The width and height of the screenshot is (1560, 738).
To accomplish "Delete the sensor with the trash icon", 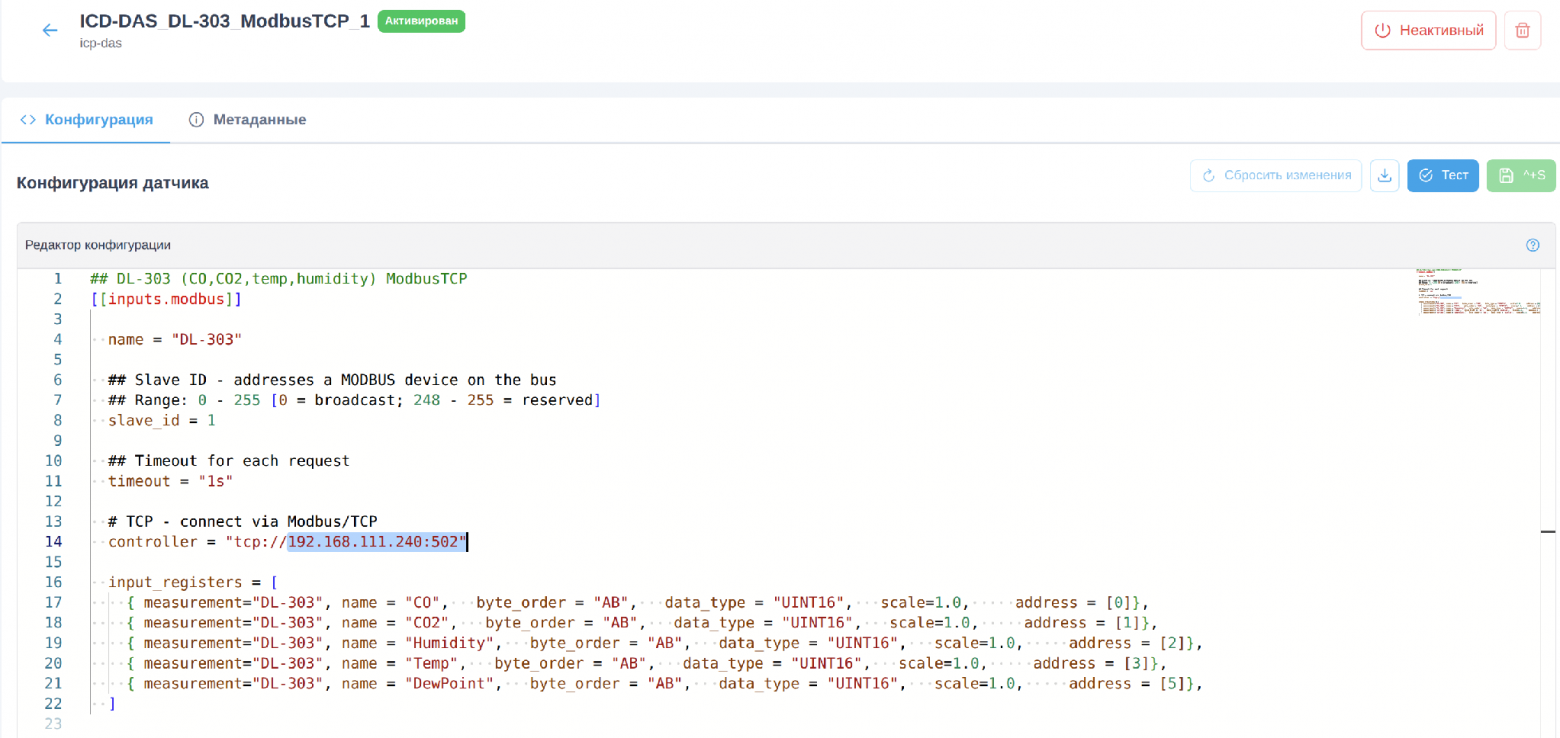I will pos(1523,30).
